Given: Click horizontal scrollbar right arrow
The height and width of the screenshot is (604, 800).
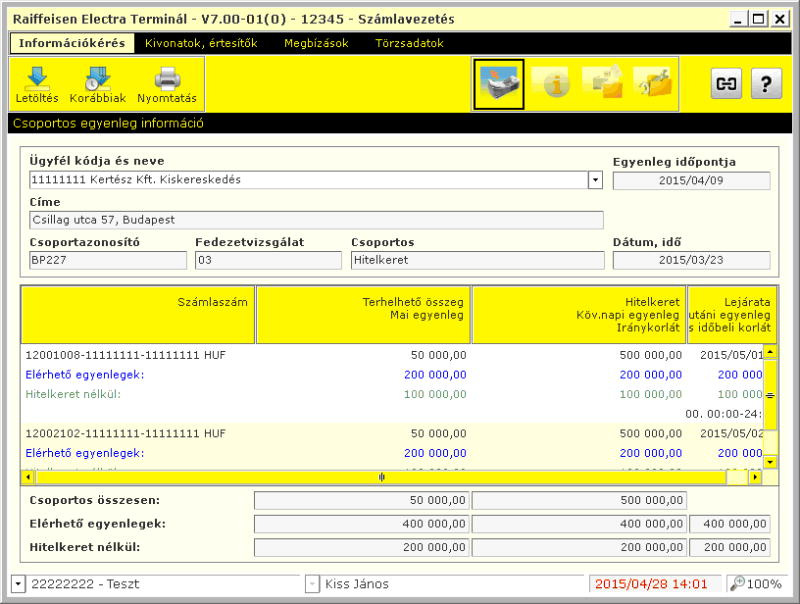Looking at the screenshot, I should point(755,477).
